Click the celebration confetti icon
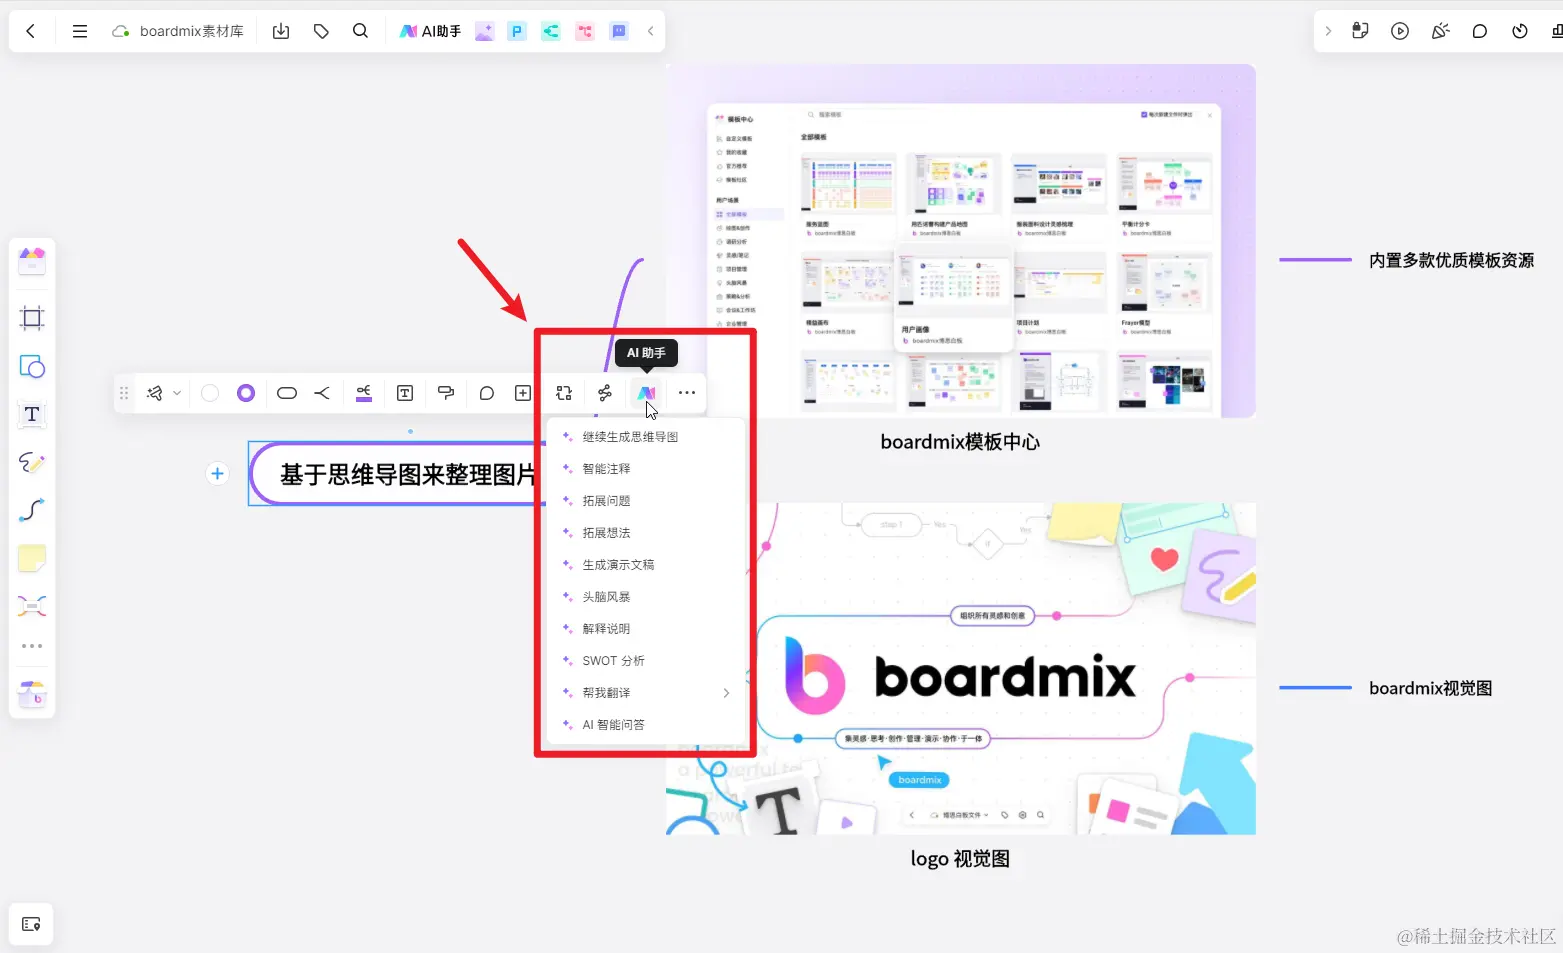 pos(1440,31)
